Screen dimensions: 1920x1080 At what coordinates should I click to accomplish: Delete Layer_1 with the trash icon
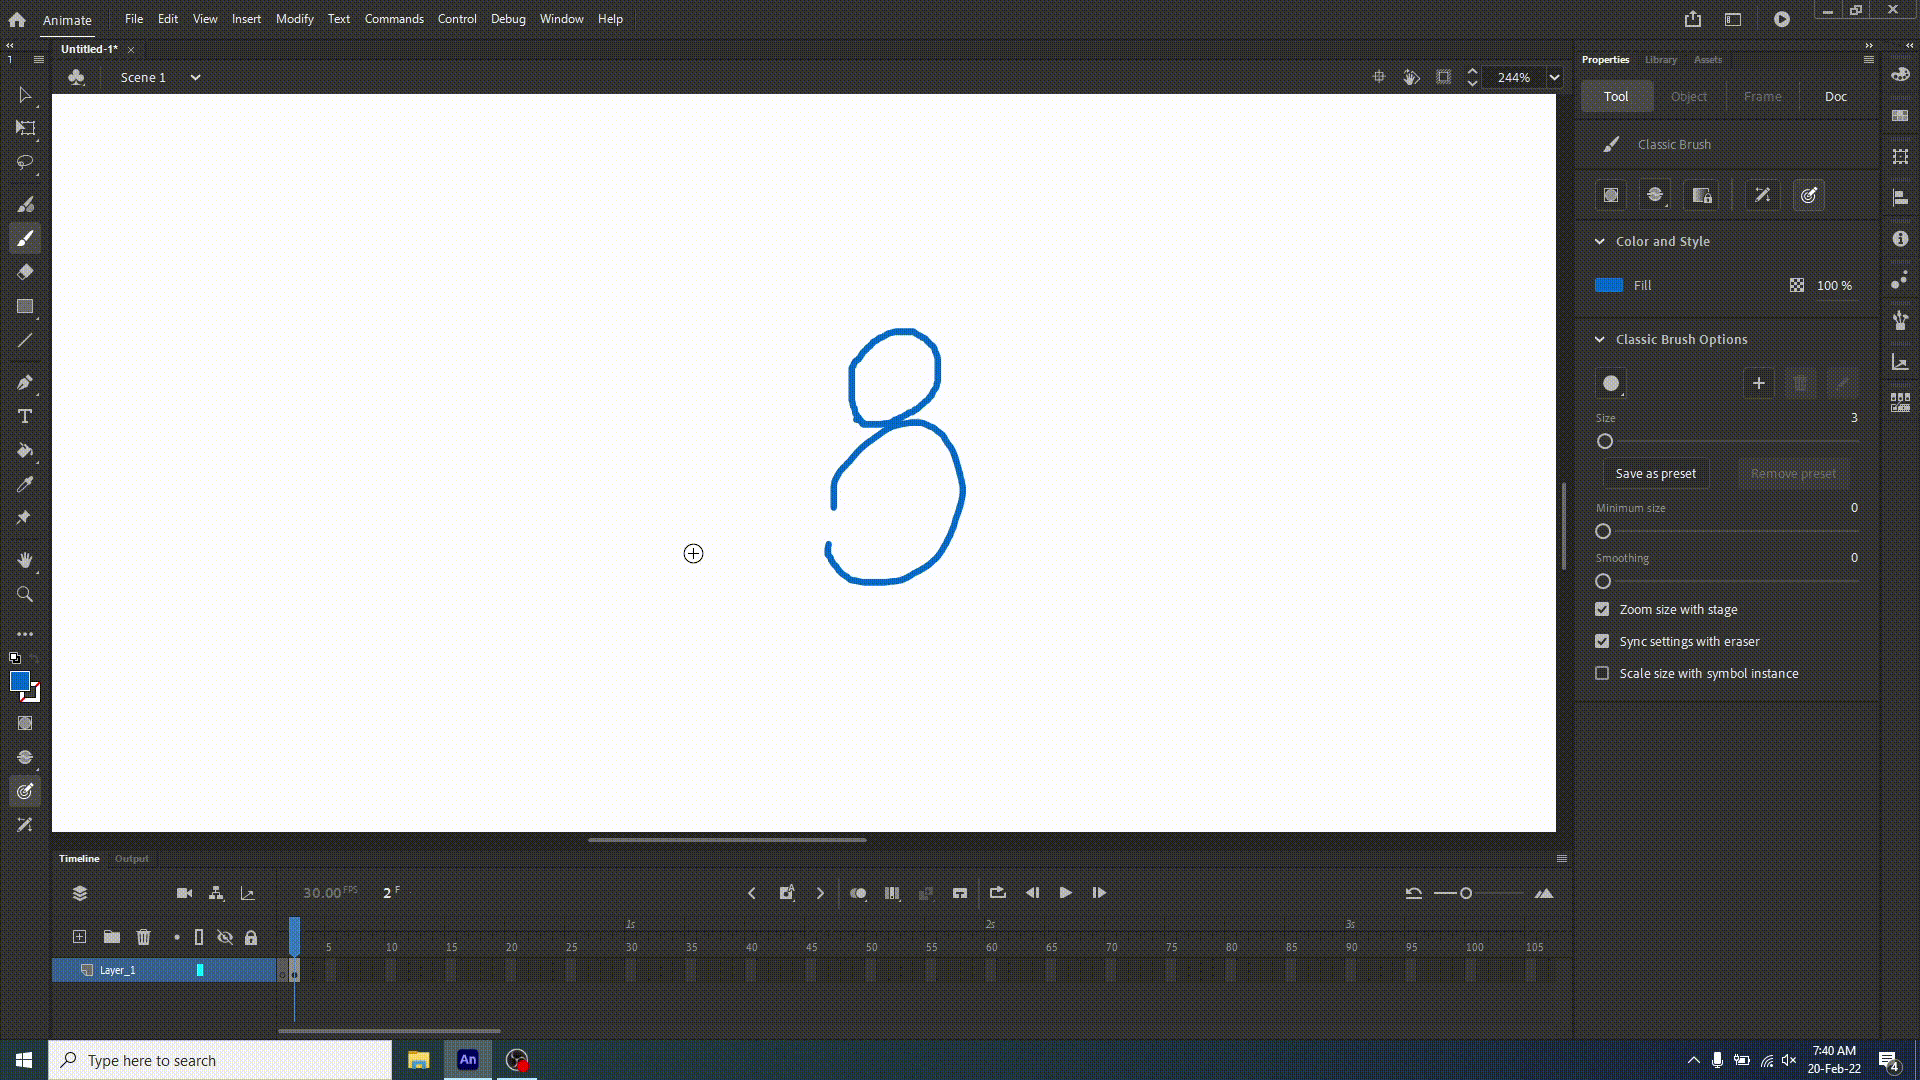point(143,937)
